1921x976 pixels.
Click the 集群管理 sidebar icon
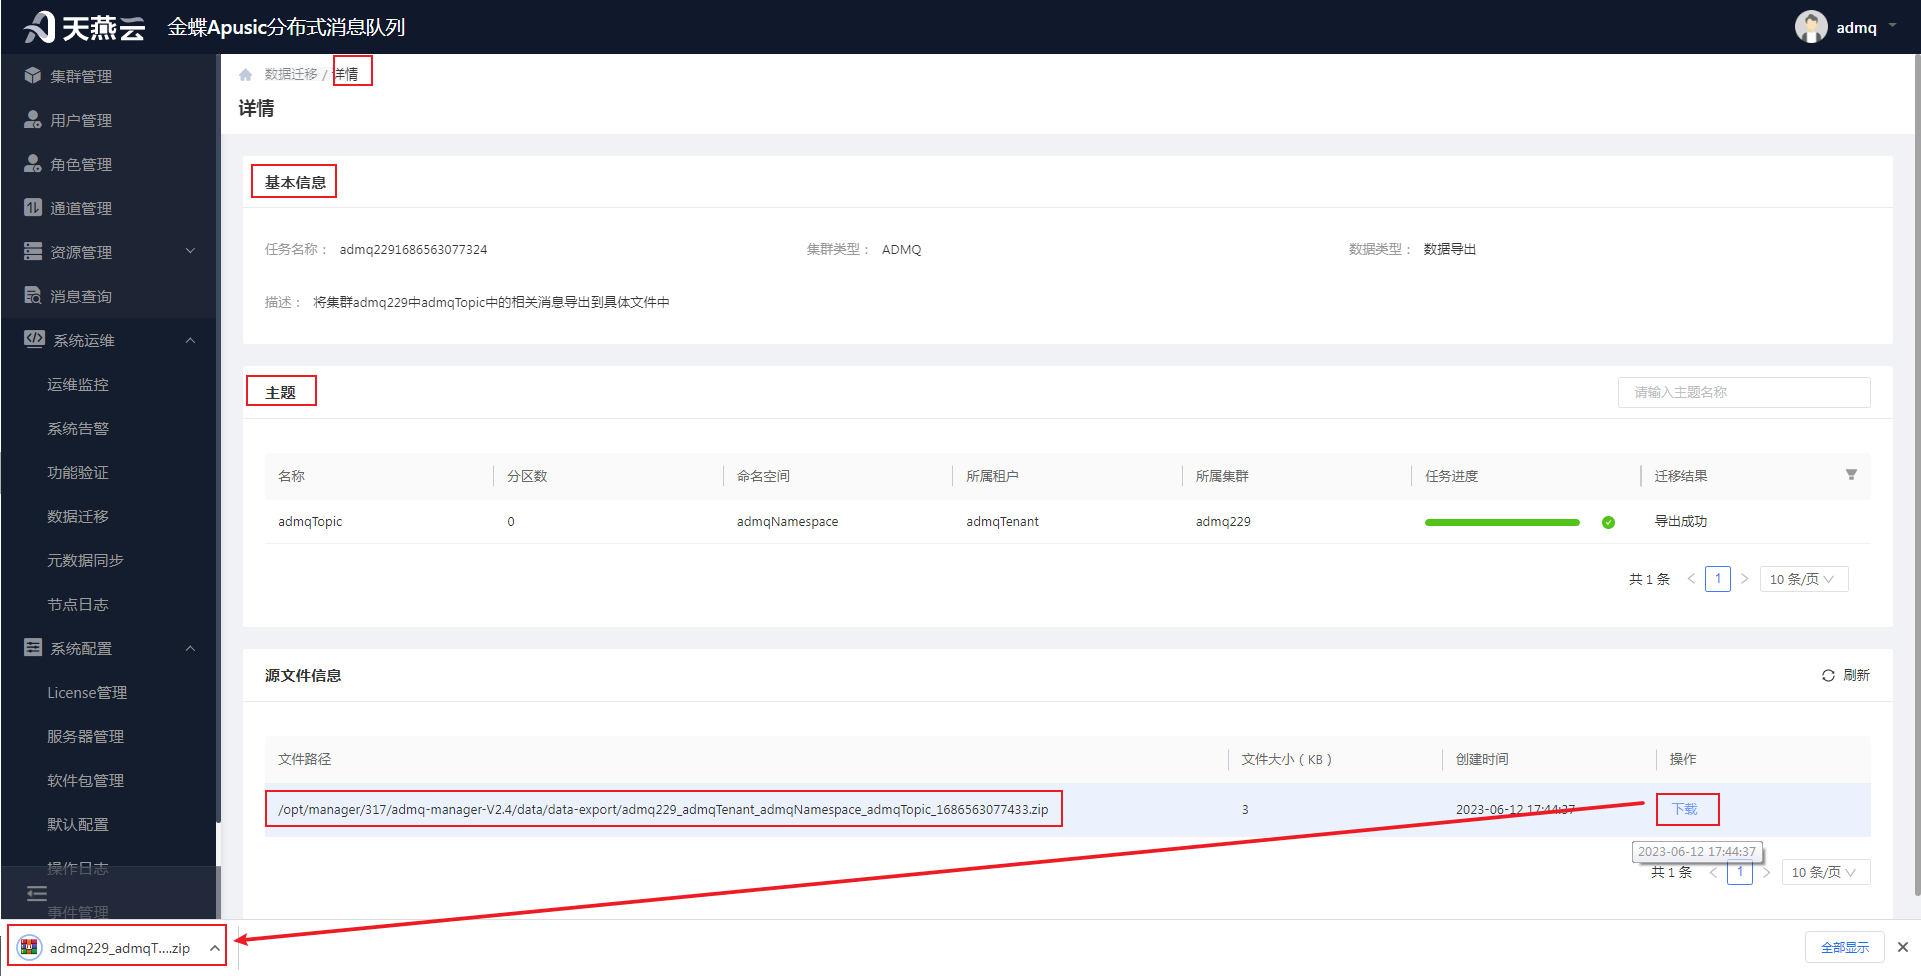(x=33, y=76)
